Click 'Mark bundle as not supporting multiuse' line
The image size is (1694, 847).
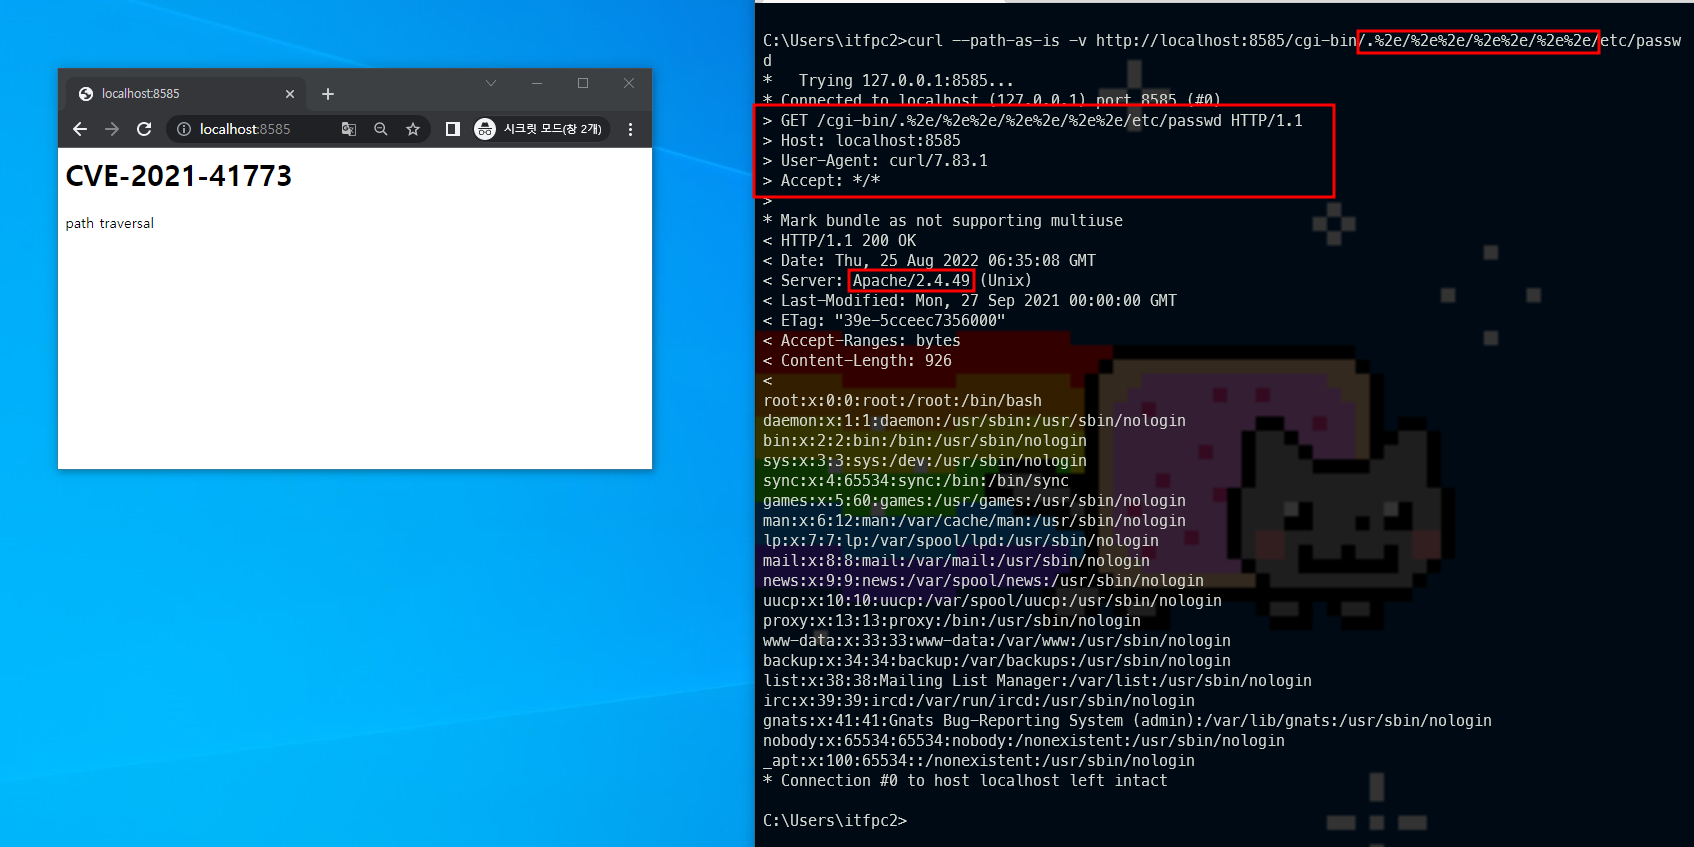(x=943, y=220)
